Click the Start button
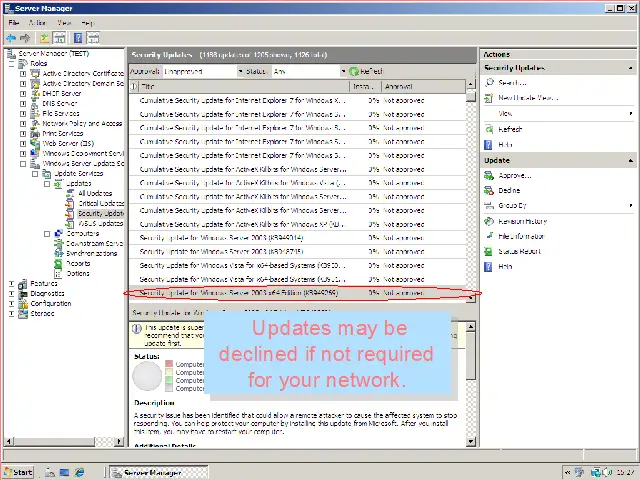 [x=19, y=472]
